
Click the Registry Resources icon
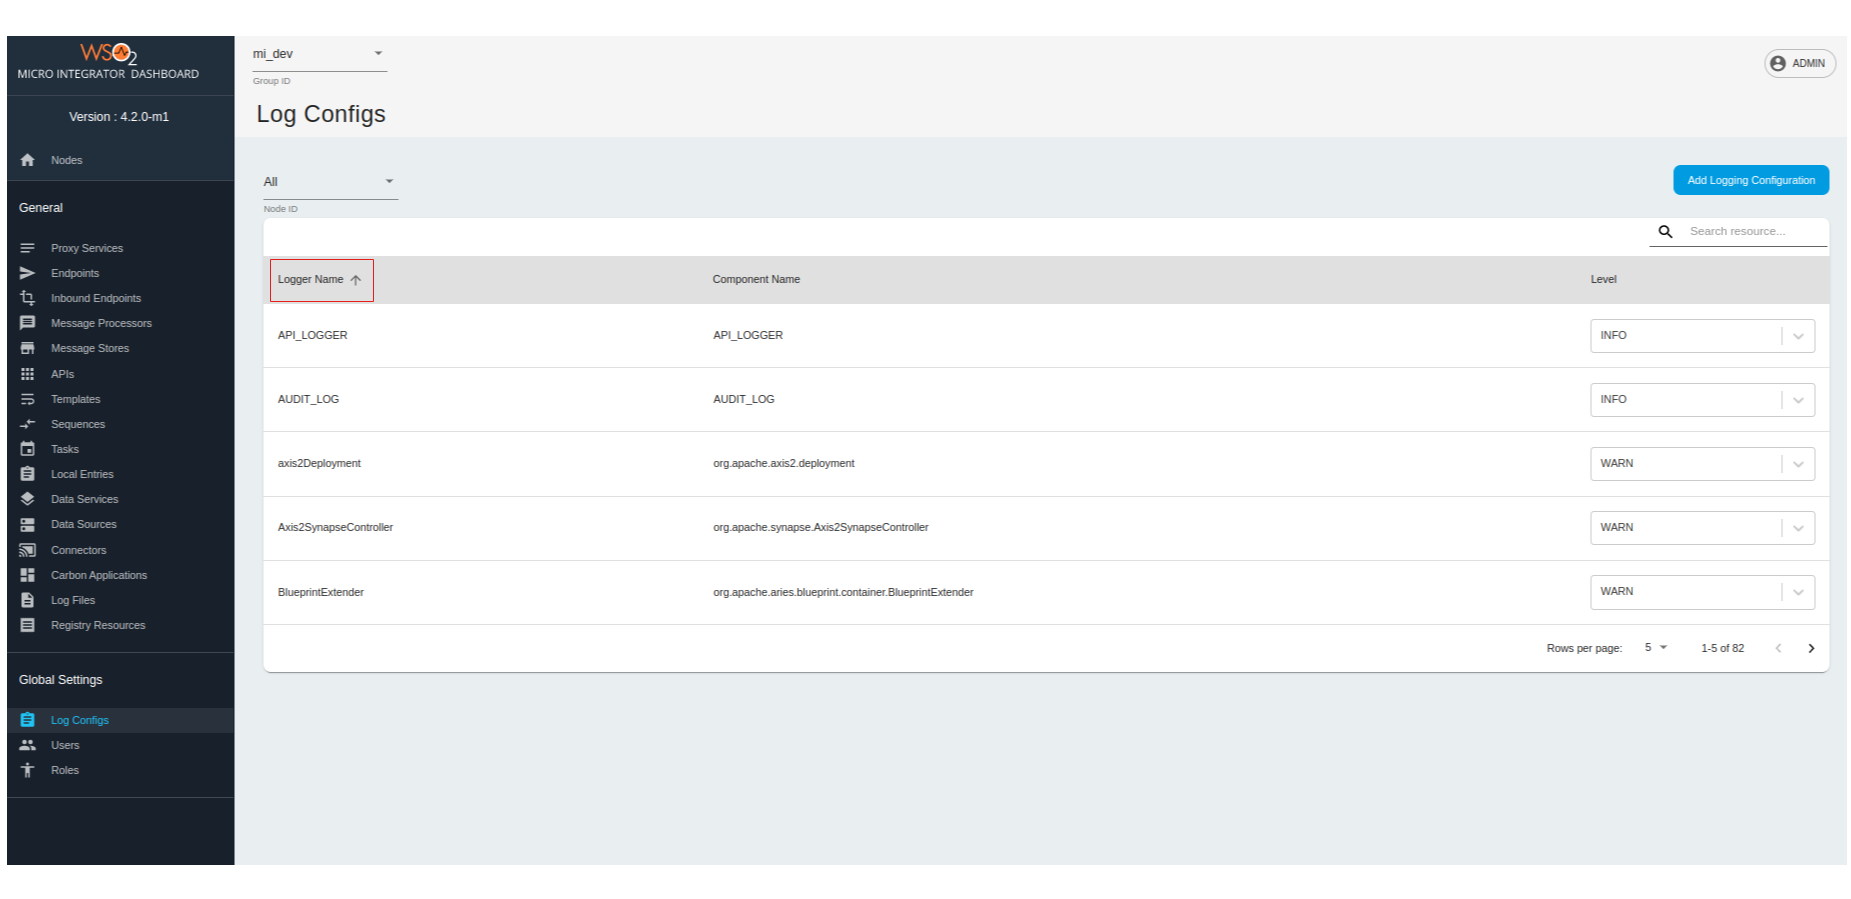(x=27, y=625)
